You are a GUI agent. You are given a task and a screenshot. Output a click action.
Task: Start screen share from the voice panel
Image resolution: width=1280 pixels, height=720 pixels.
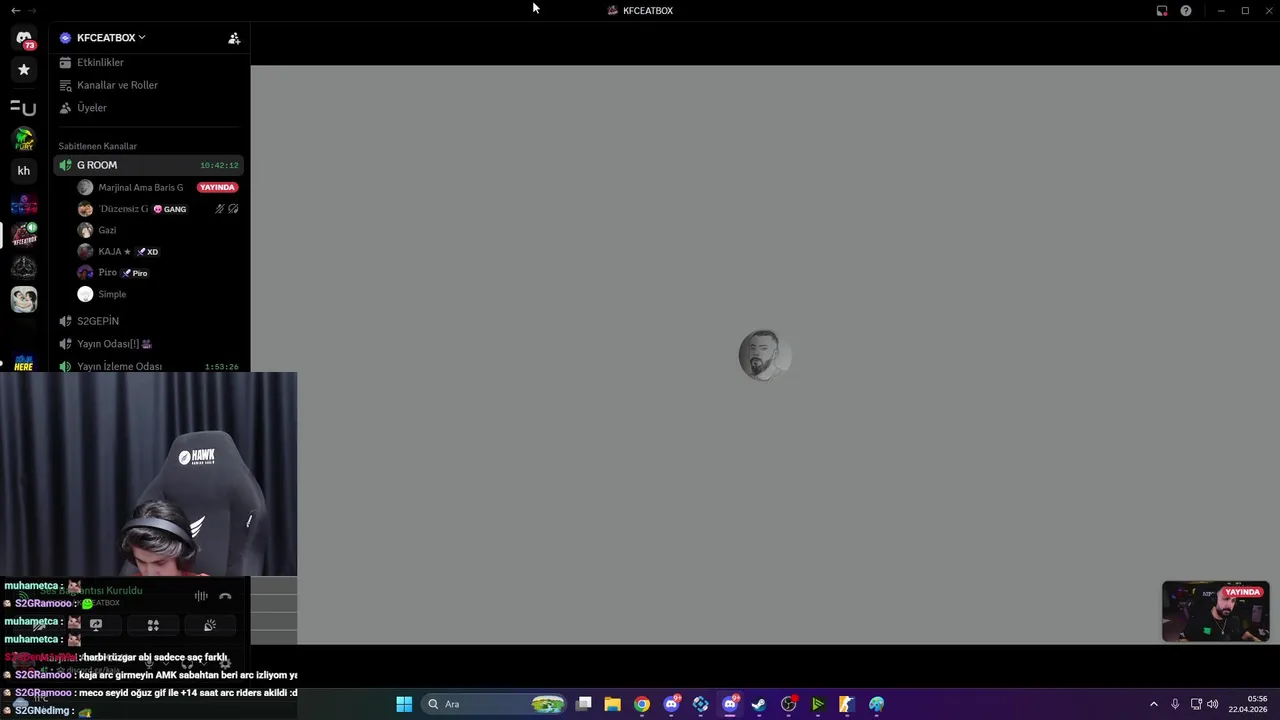(x=96, y=625)
